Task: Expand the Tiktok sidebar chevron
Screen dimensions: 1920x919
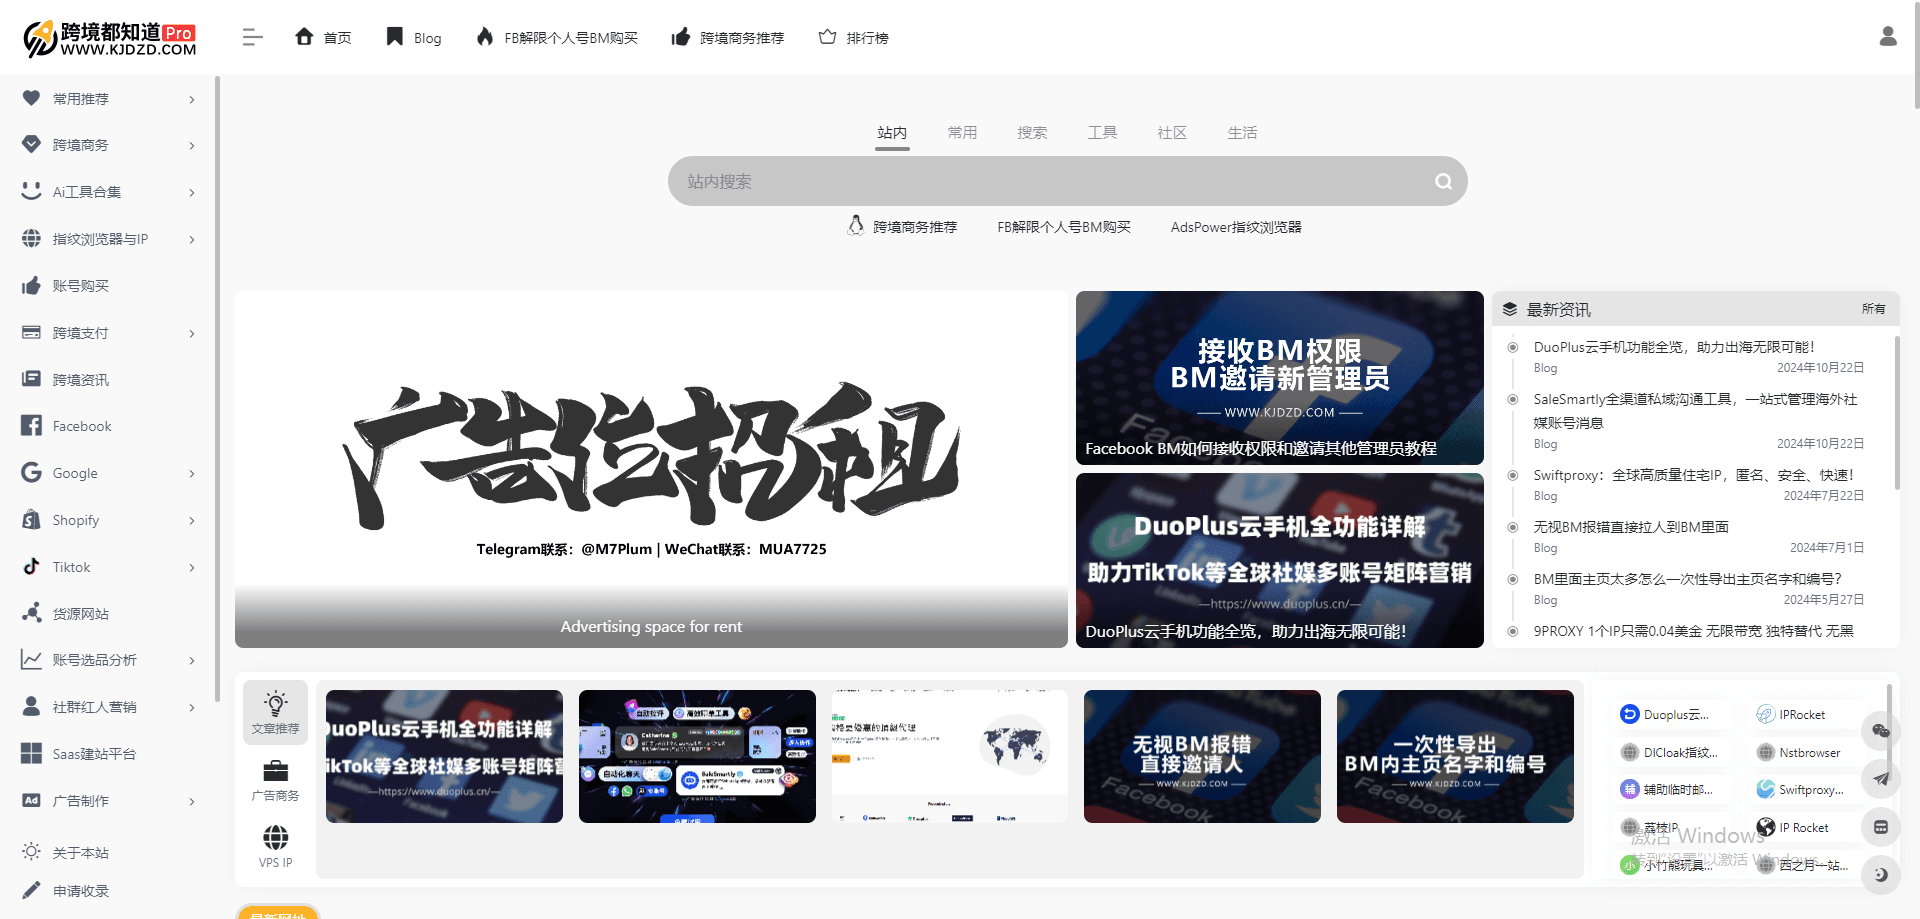Action: 192,568
